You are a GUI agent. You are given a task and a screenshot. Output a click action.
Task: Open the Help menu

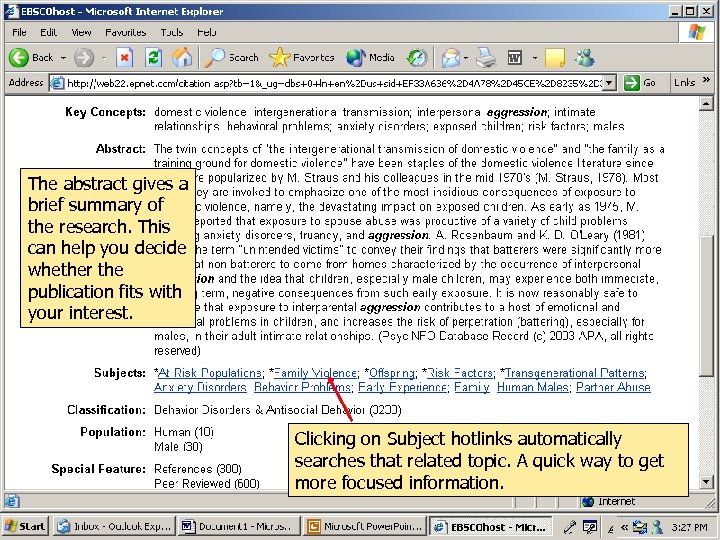[207, 32]
